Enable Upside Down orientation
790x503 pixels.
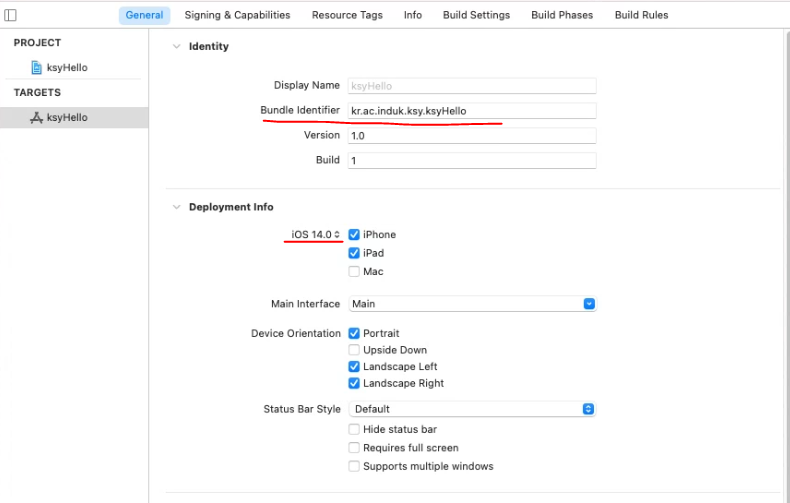tap(354, 350)
